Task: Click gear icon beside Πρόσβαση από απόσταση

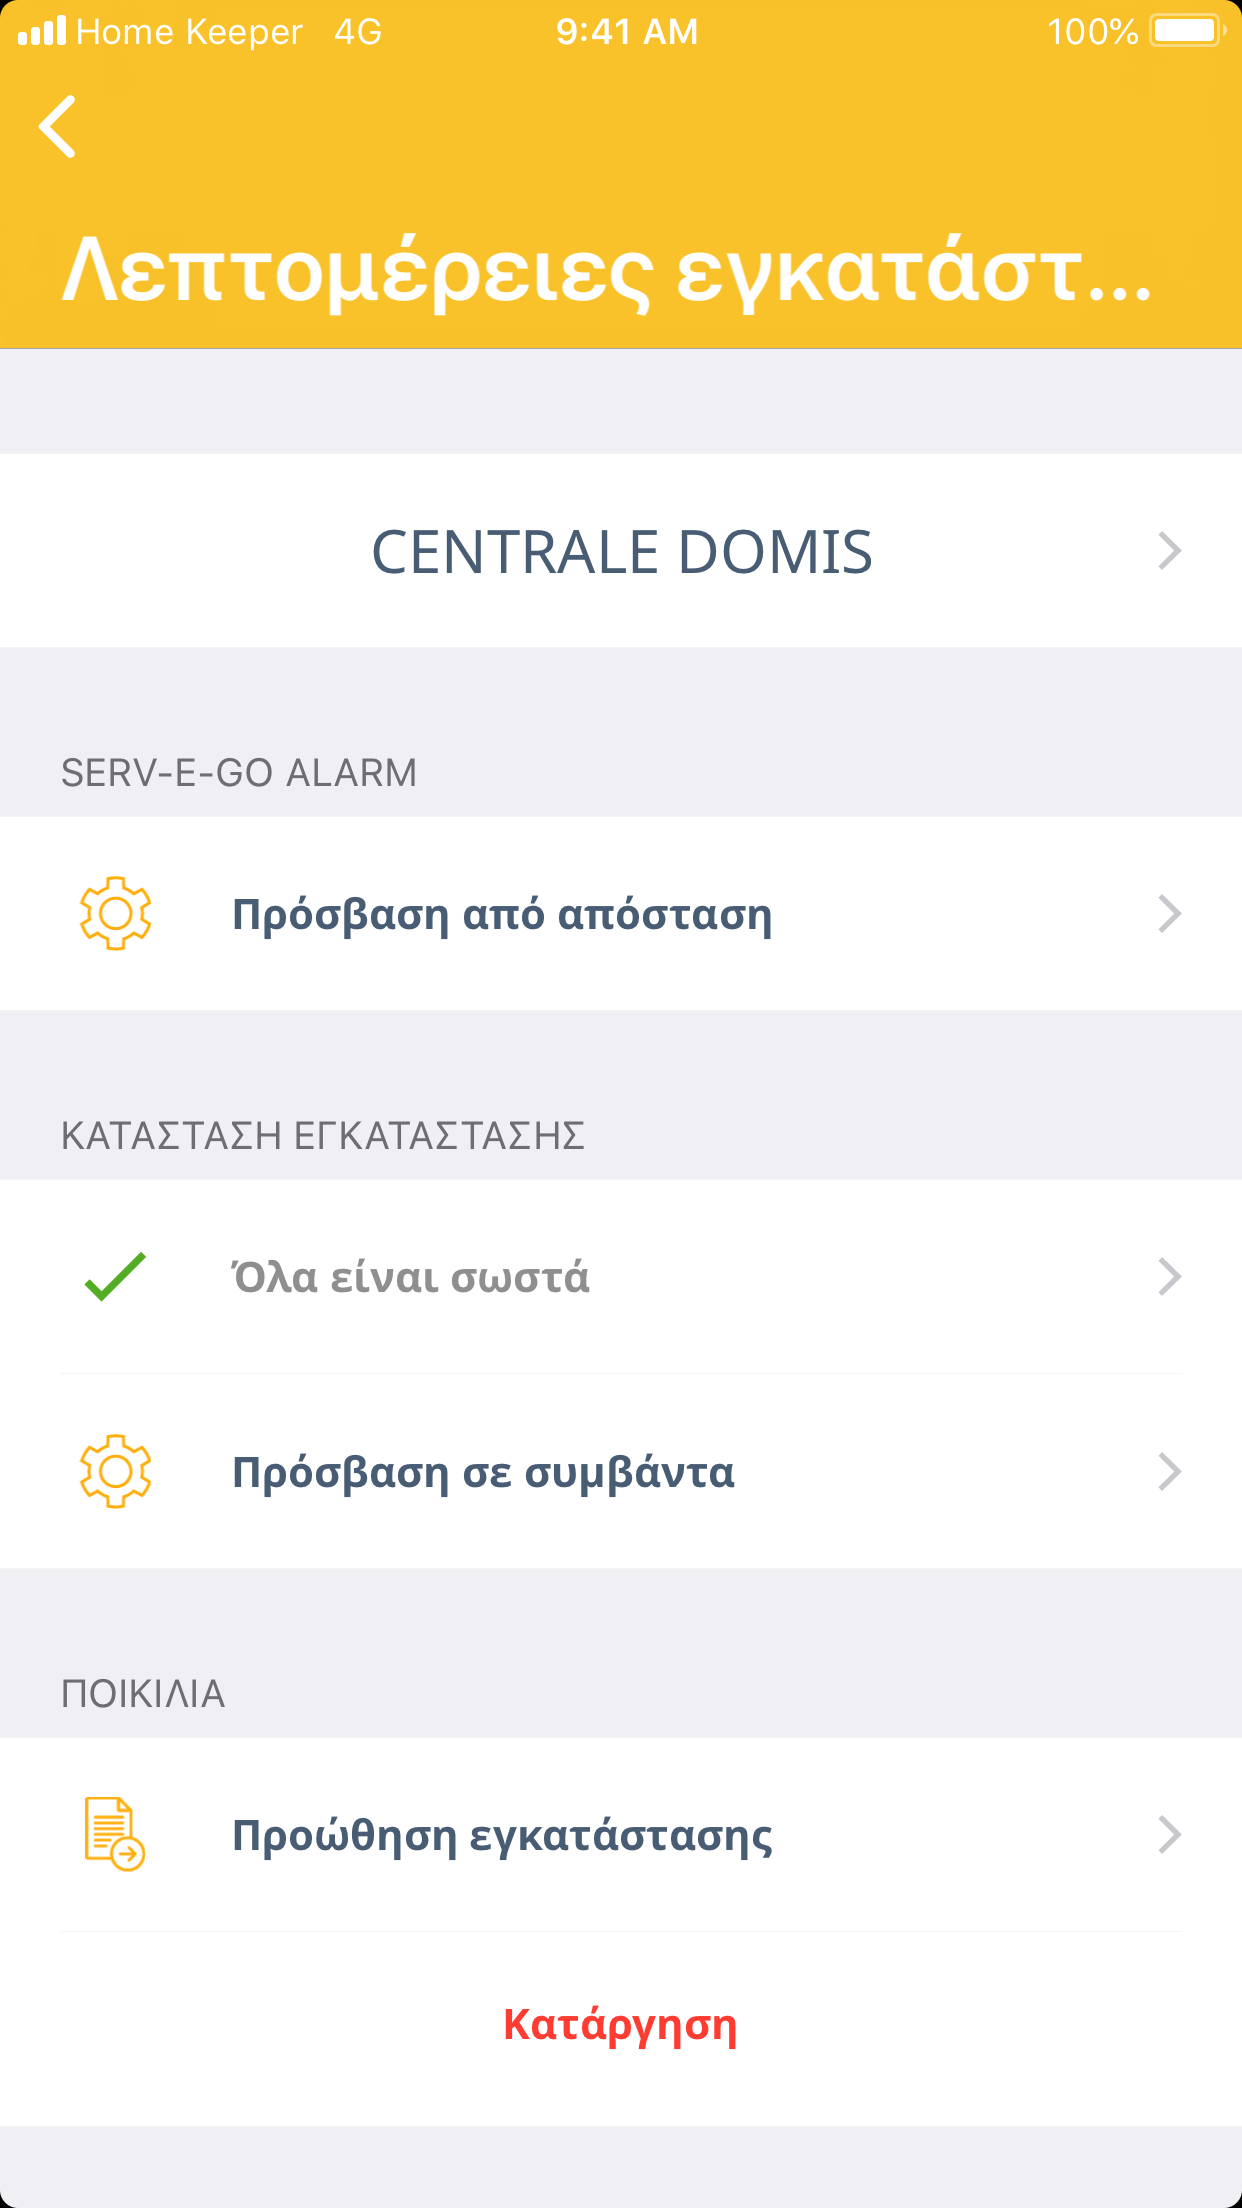Action: click(116, 913)
